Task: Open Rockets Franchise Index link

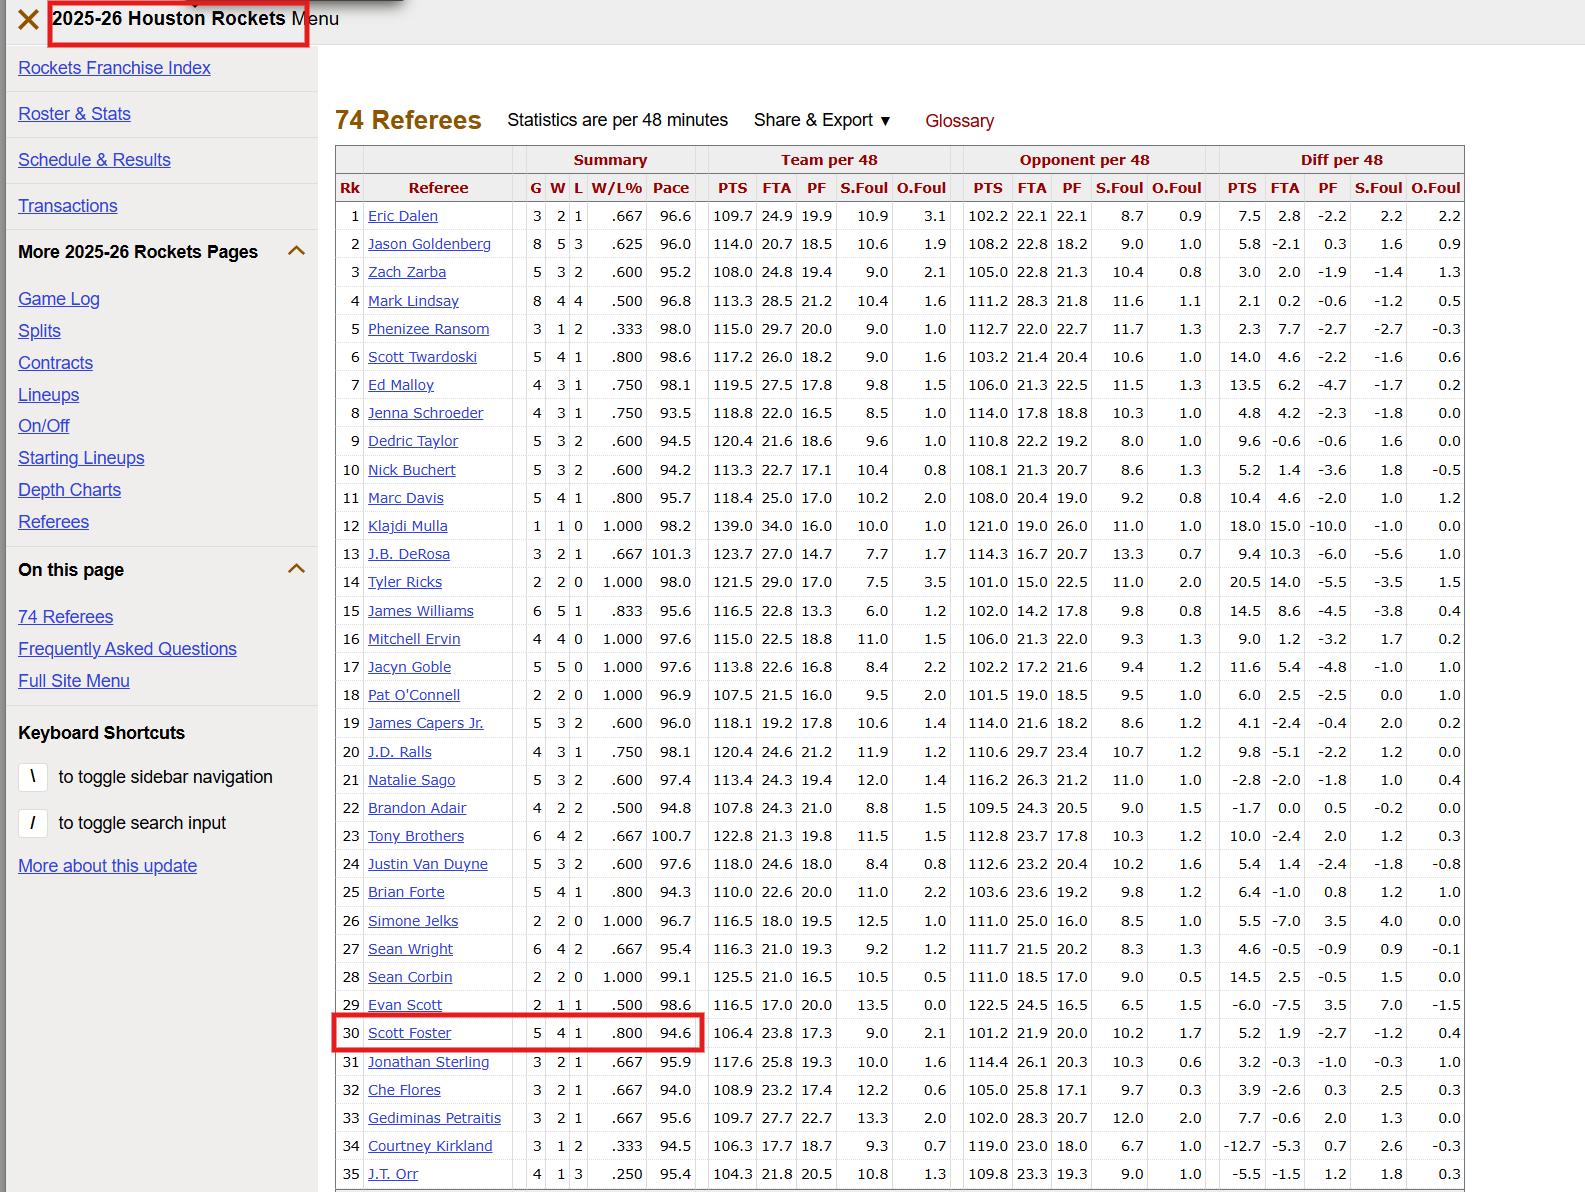Action: coord(114,68)
